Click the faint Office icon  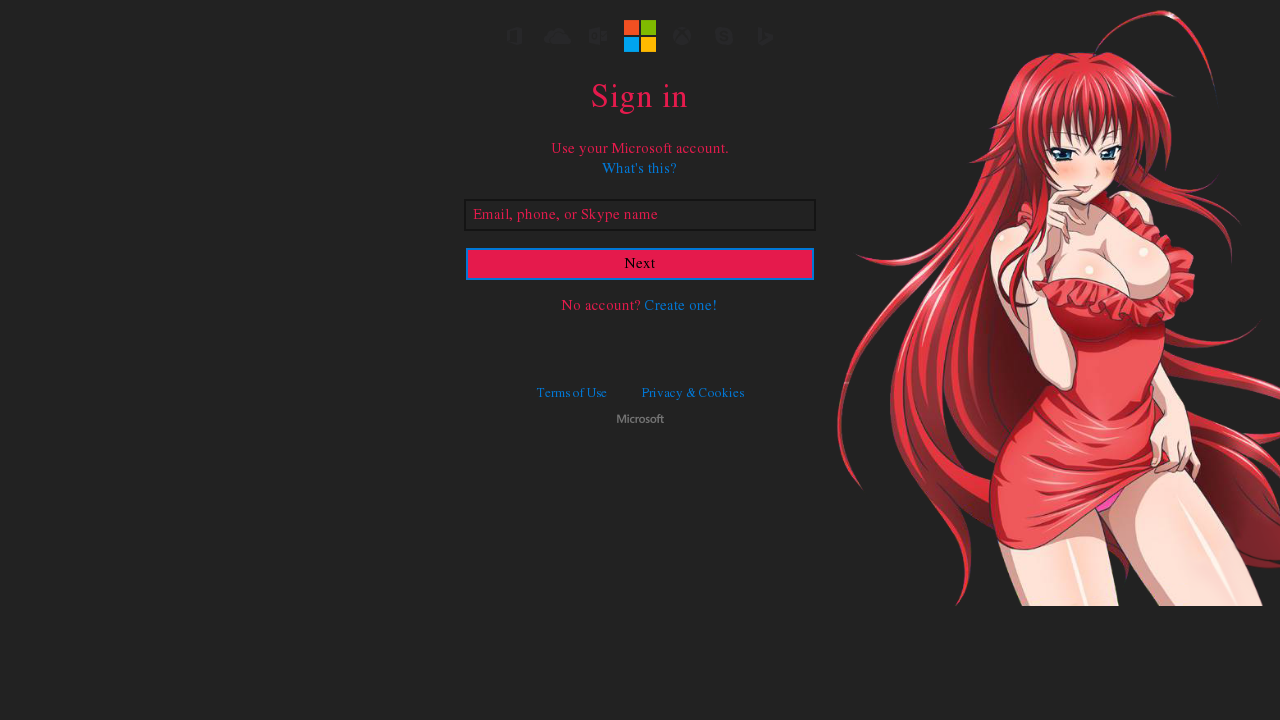[x=514, y=36]
